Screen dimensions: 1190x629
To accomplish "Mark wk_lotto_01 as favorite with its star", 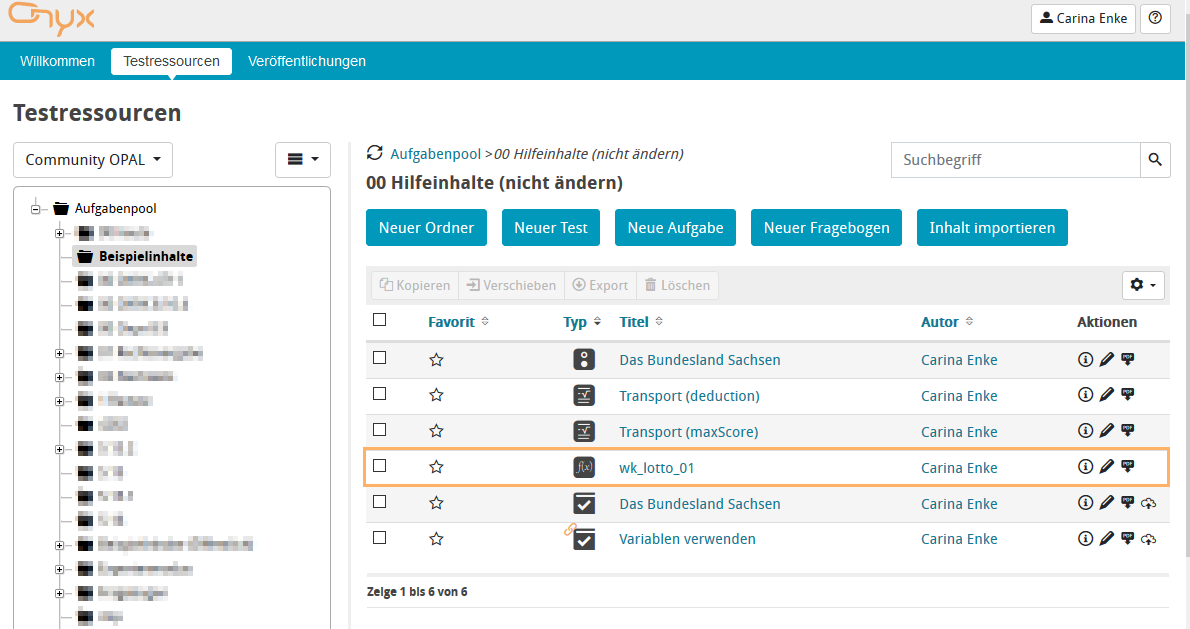I will (x=436, y=467).
